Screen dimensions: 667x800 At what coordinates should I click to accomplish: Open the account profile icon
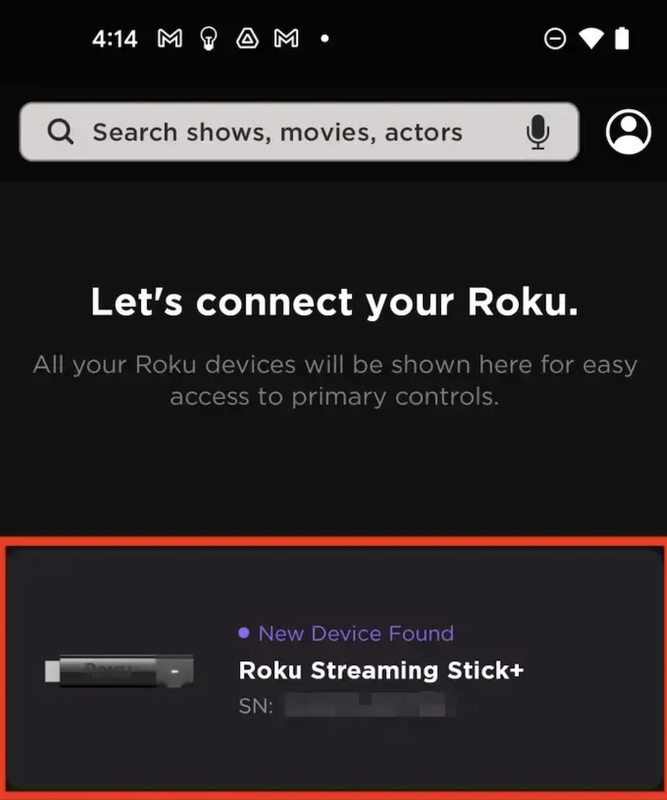628,132
